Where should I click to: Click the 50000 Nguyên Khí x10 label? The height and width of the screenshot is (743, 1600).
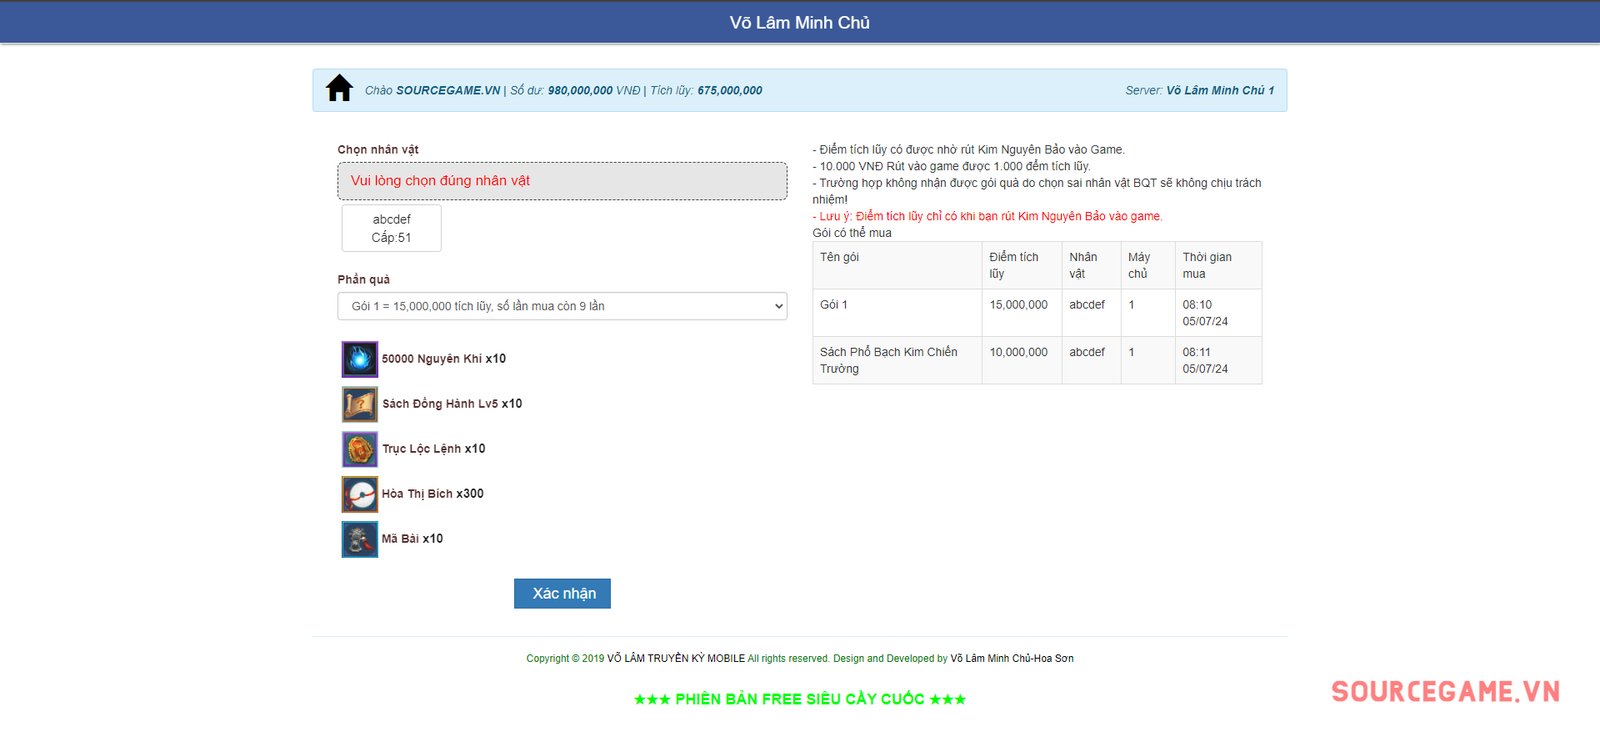coord(443,359)
